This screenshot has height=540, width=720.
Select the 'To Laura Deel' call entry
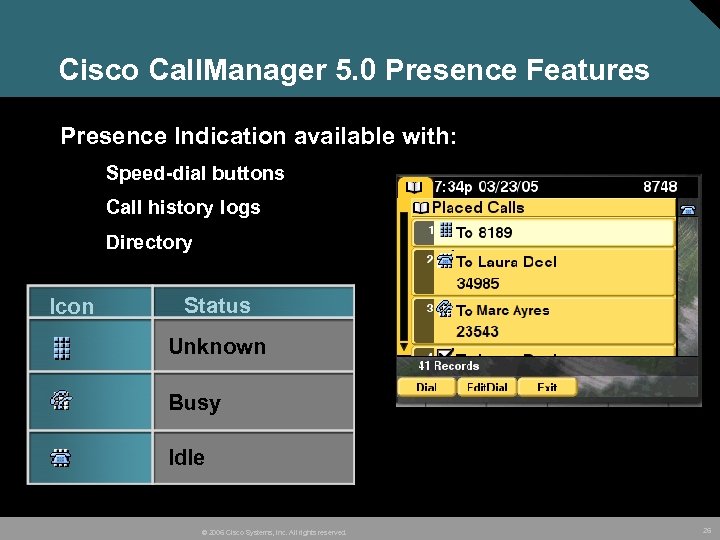pyautogui.click(x=544, y=272)
